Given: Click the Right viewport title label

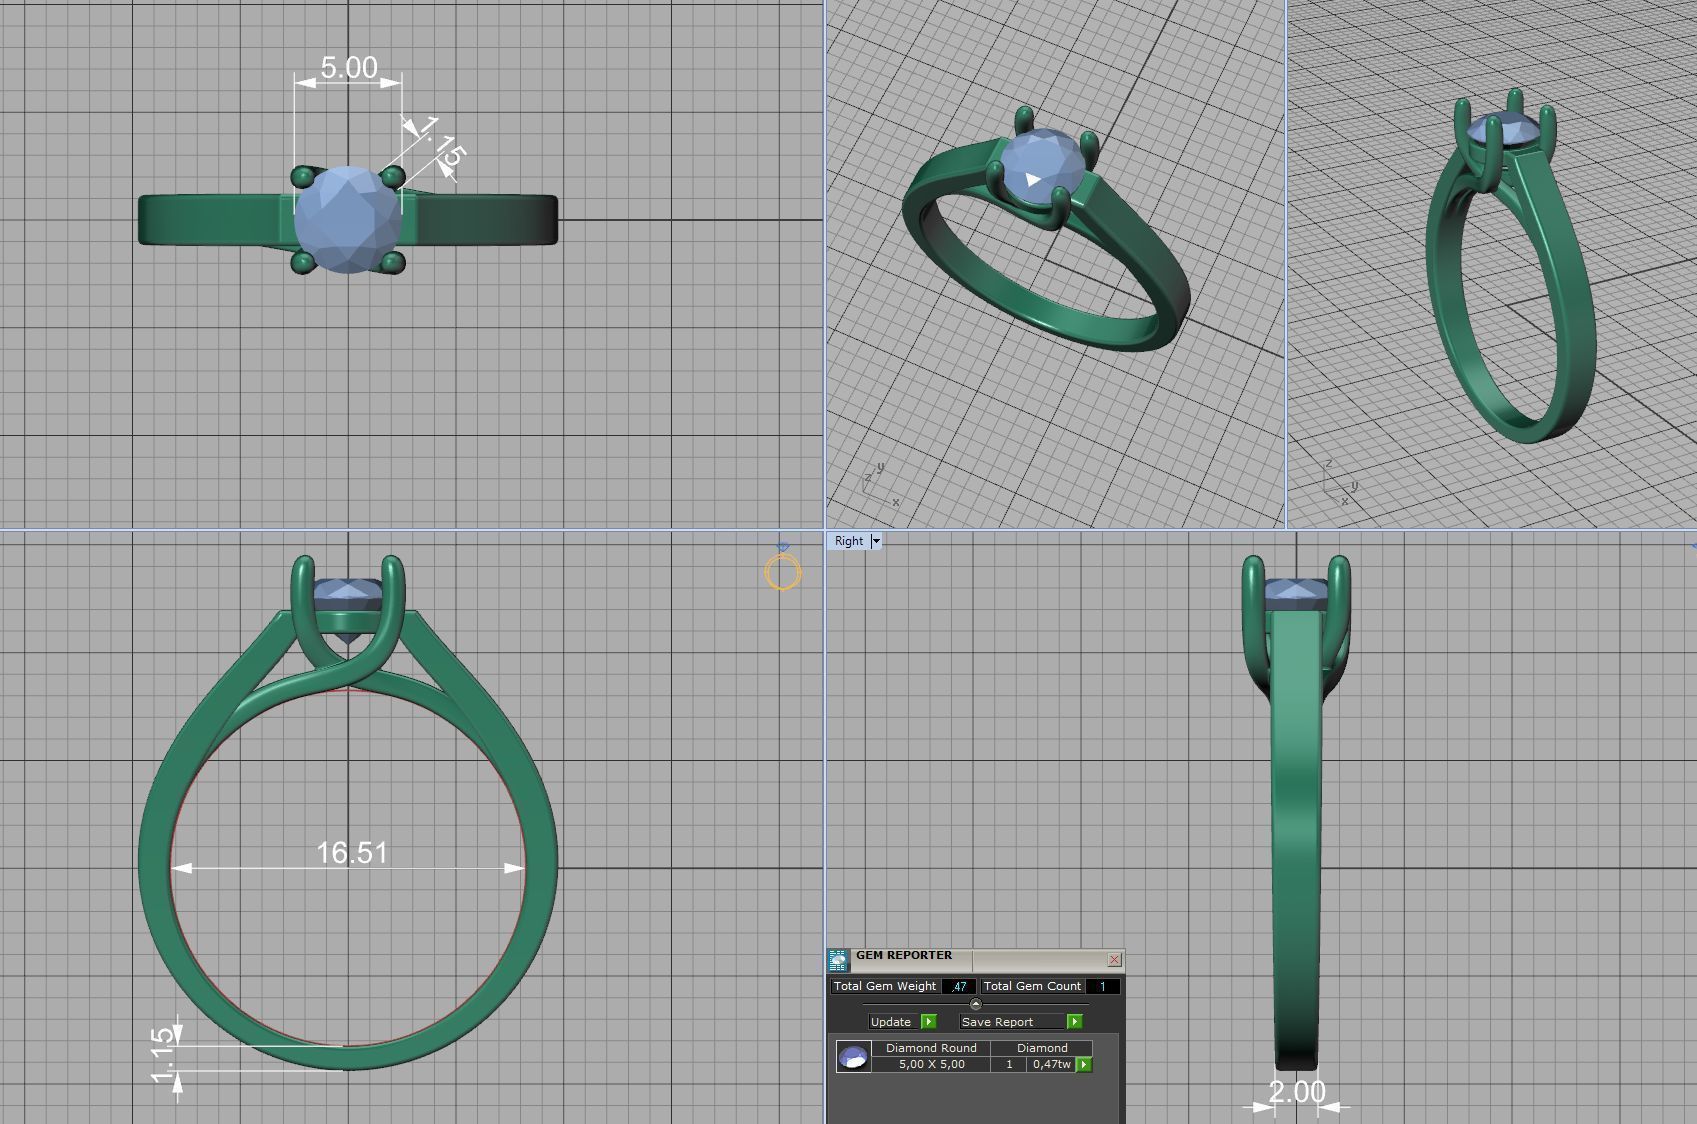Looking at the screenshot, I should point(849,541).
